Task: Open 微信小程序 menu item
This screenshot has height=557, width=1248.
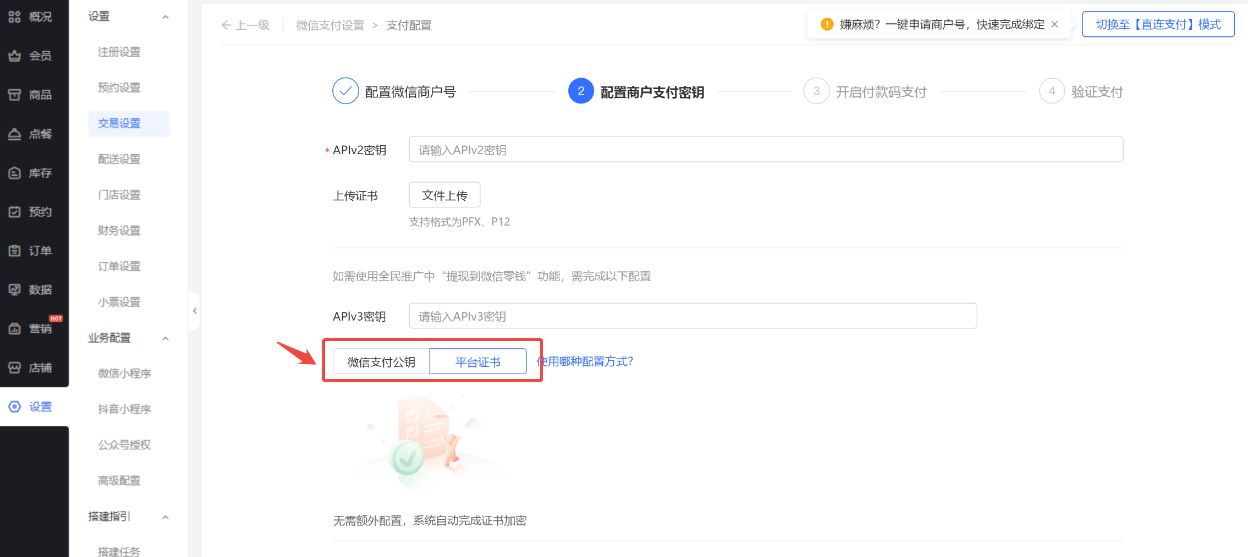Action: (x=124, y=373)
